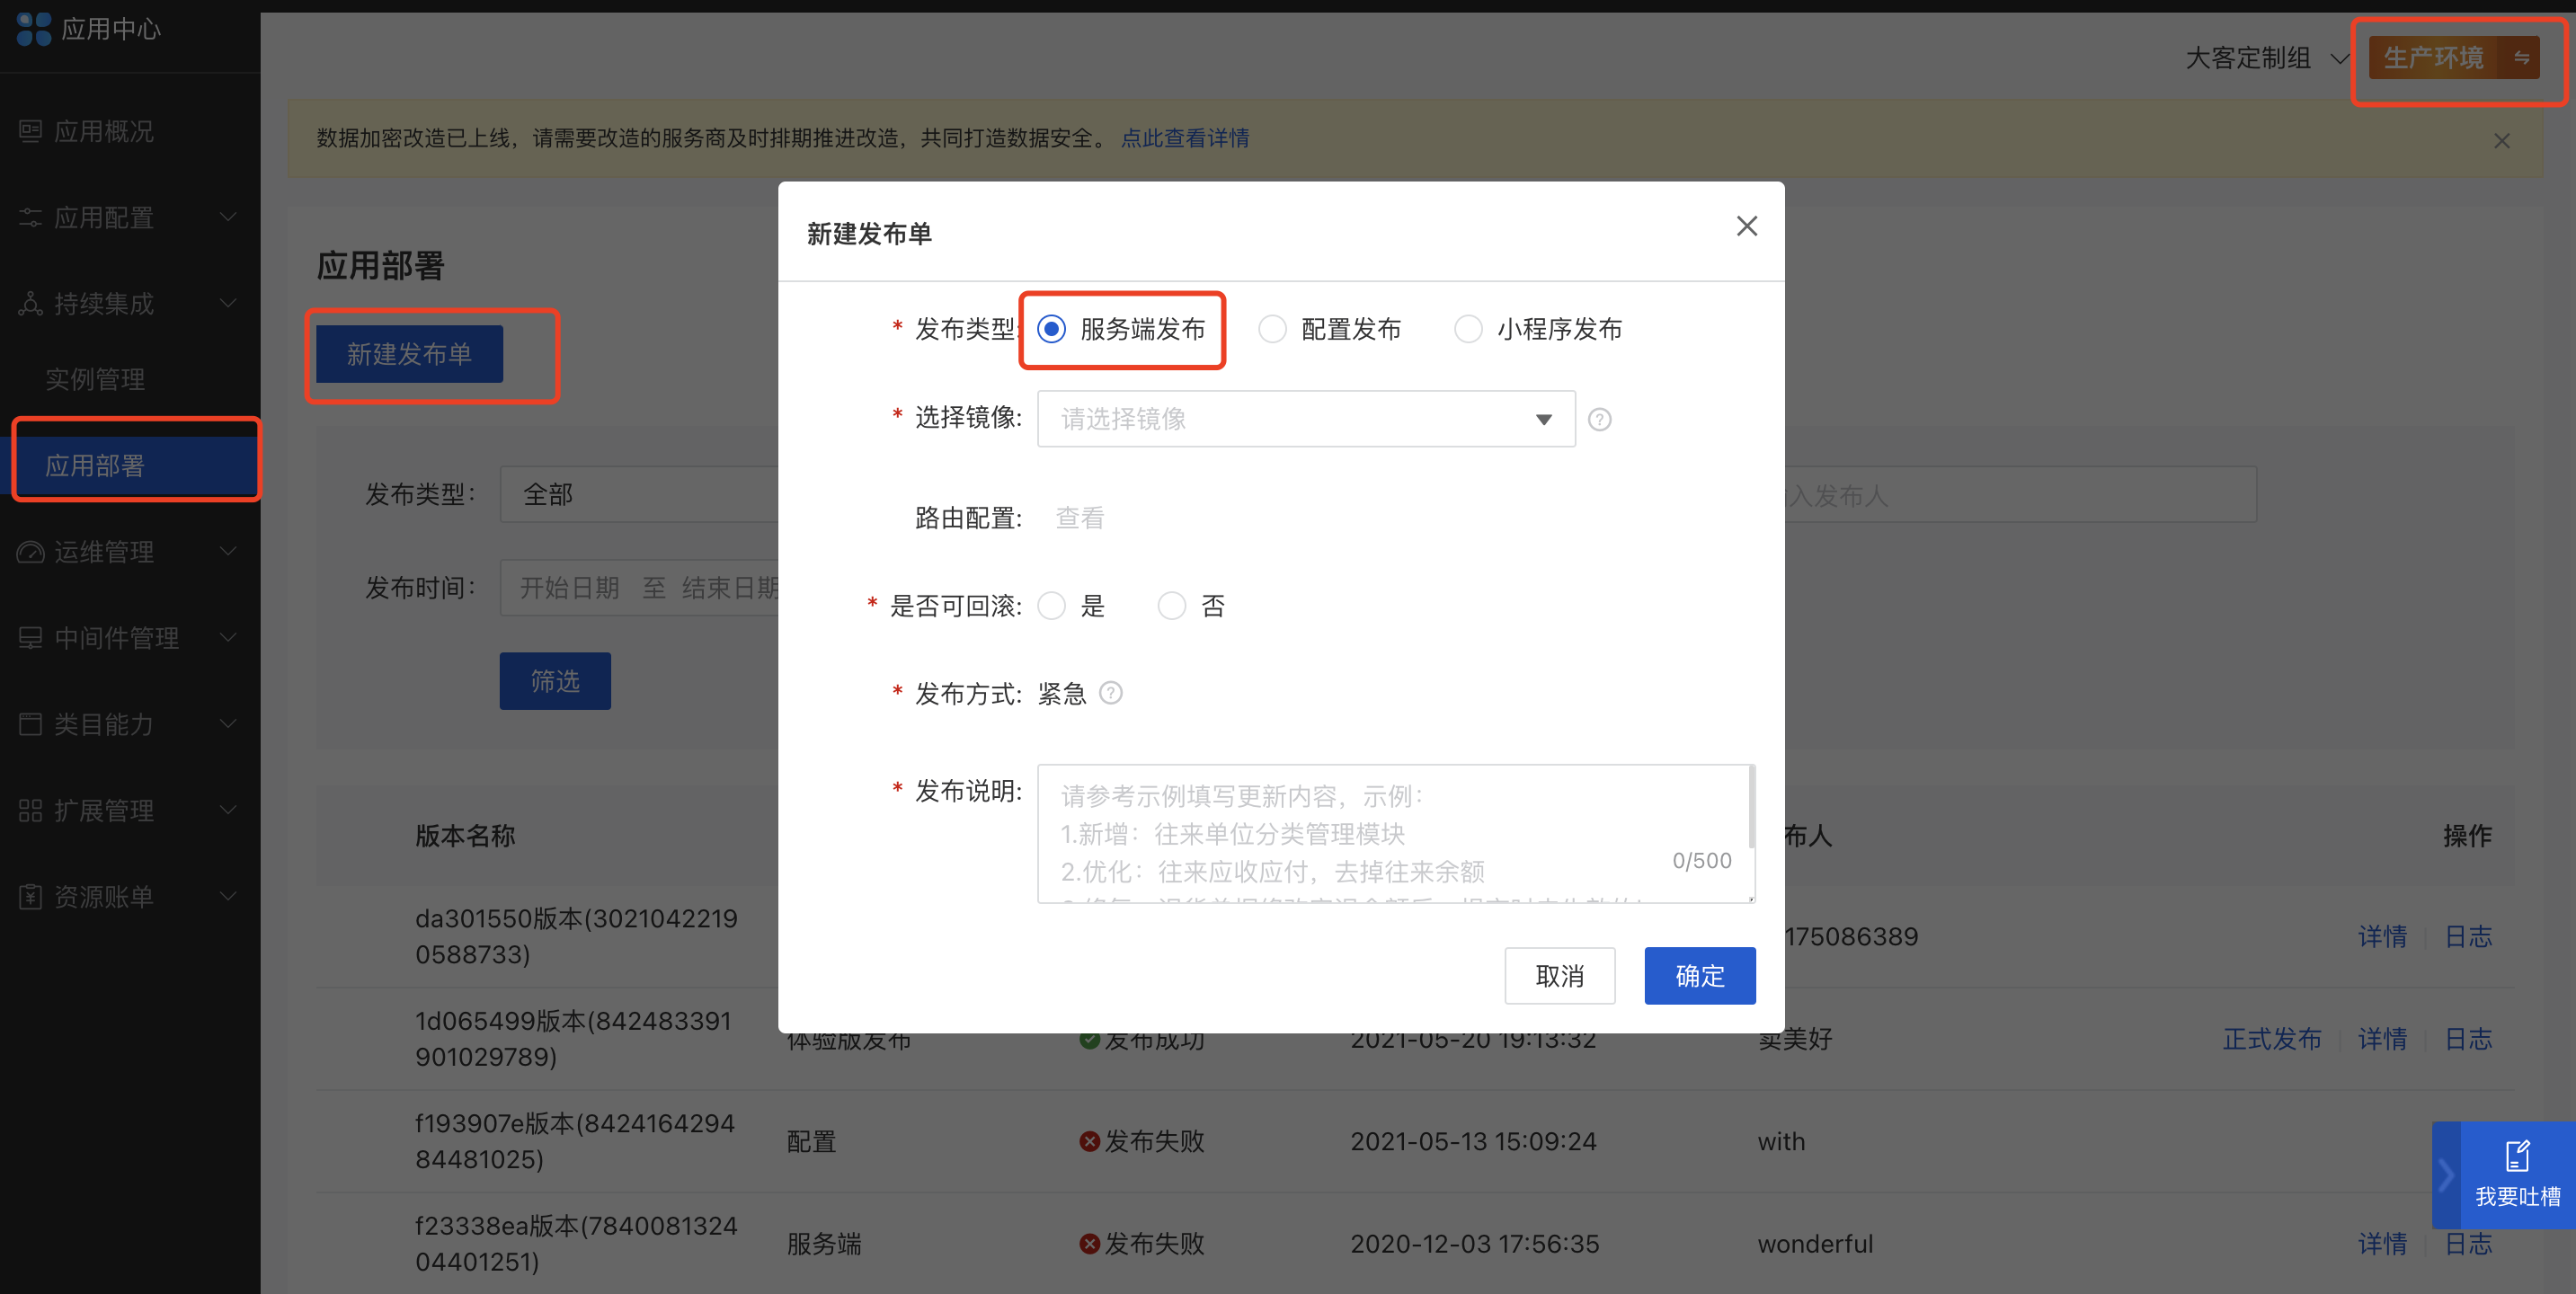
Task: Click the 发布人 input field
Action: pyautogui.click(x=2020, y=494)
